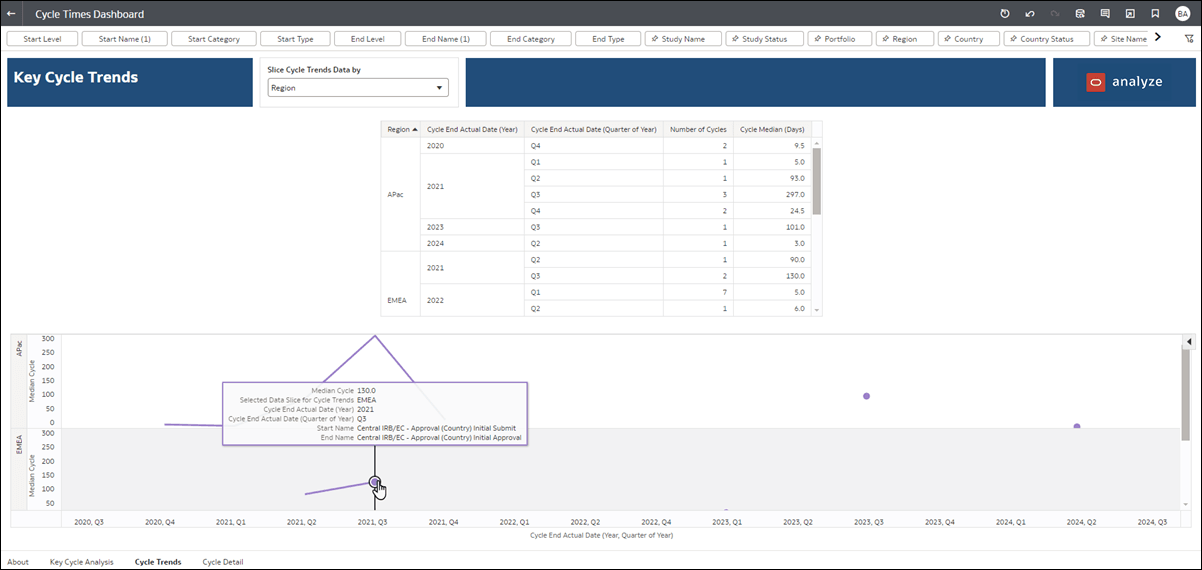Click the redo icon in header

point(1055,14)
